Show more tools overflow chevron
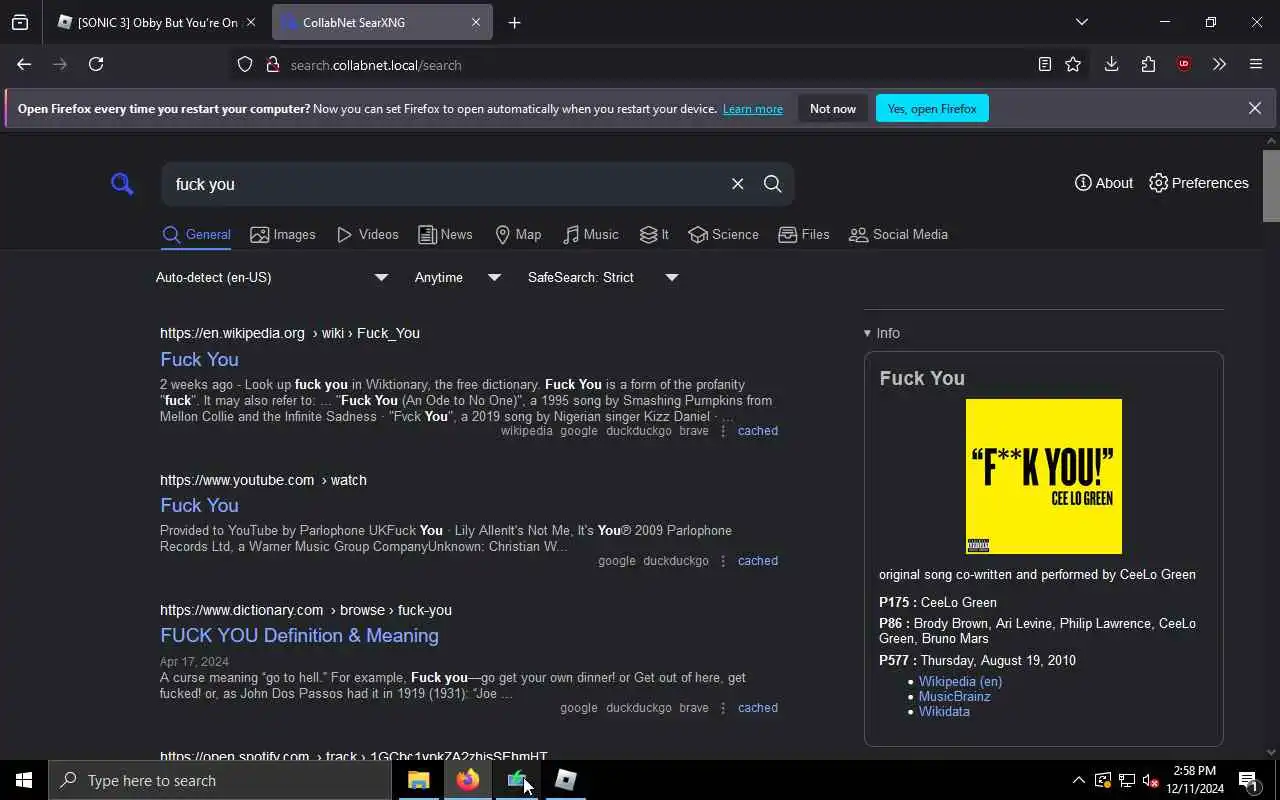 point(1219,64)
